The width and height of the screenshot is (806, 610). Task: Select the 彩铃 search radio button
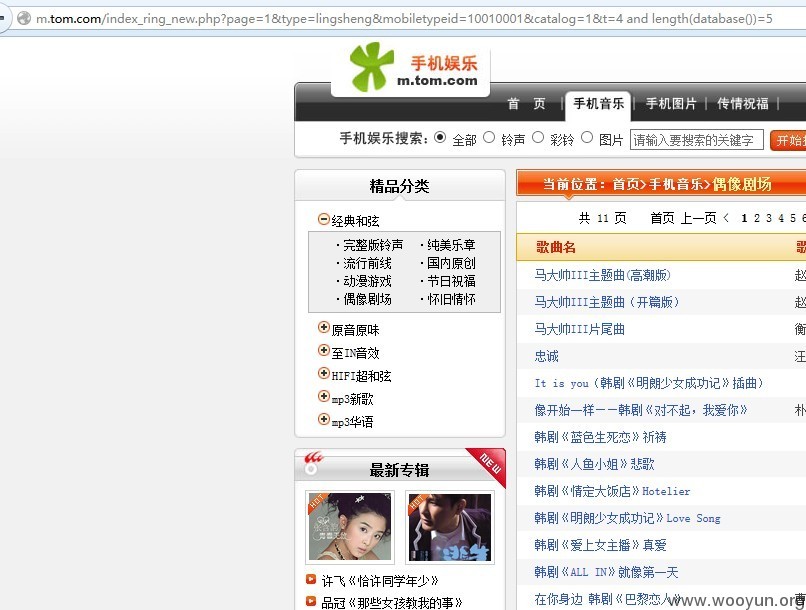[x=538, y=138]
